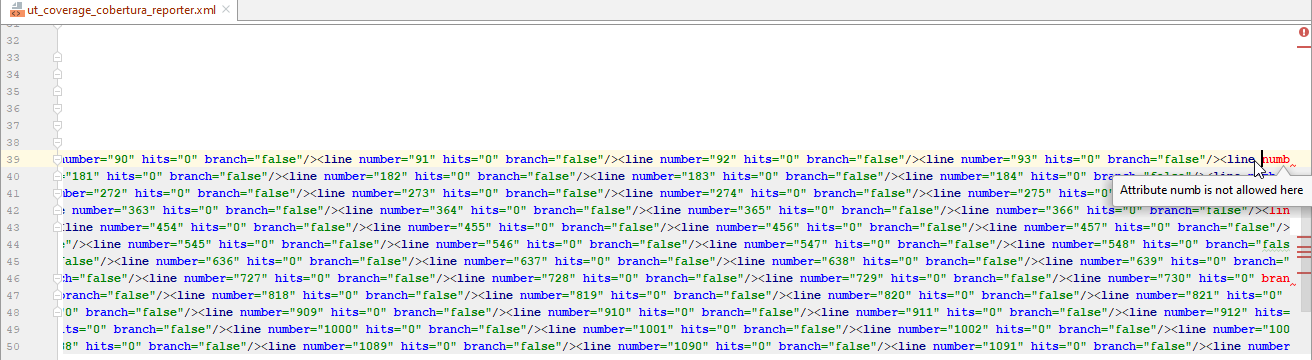Screen dimensions: 1312x360
Task: Click the error stripe marks near line 44
Action: coord(1304,247)
